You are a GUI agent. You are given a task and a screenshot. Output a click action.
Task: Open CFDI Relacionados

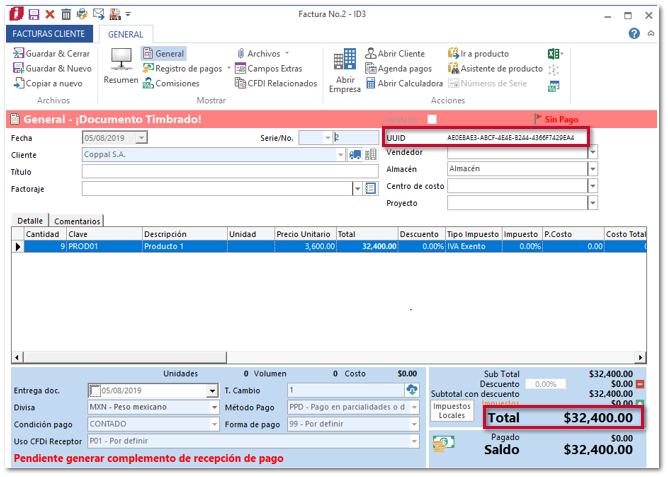[x=240, y=84]
